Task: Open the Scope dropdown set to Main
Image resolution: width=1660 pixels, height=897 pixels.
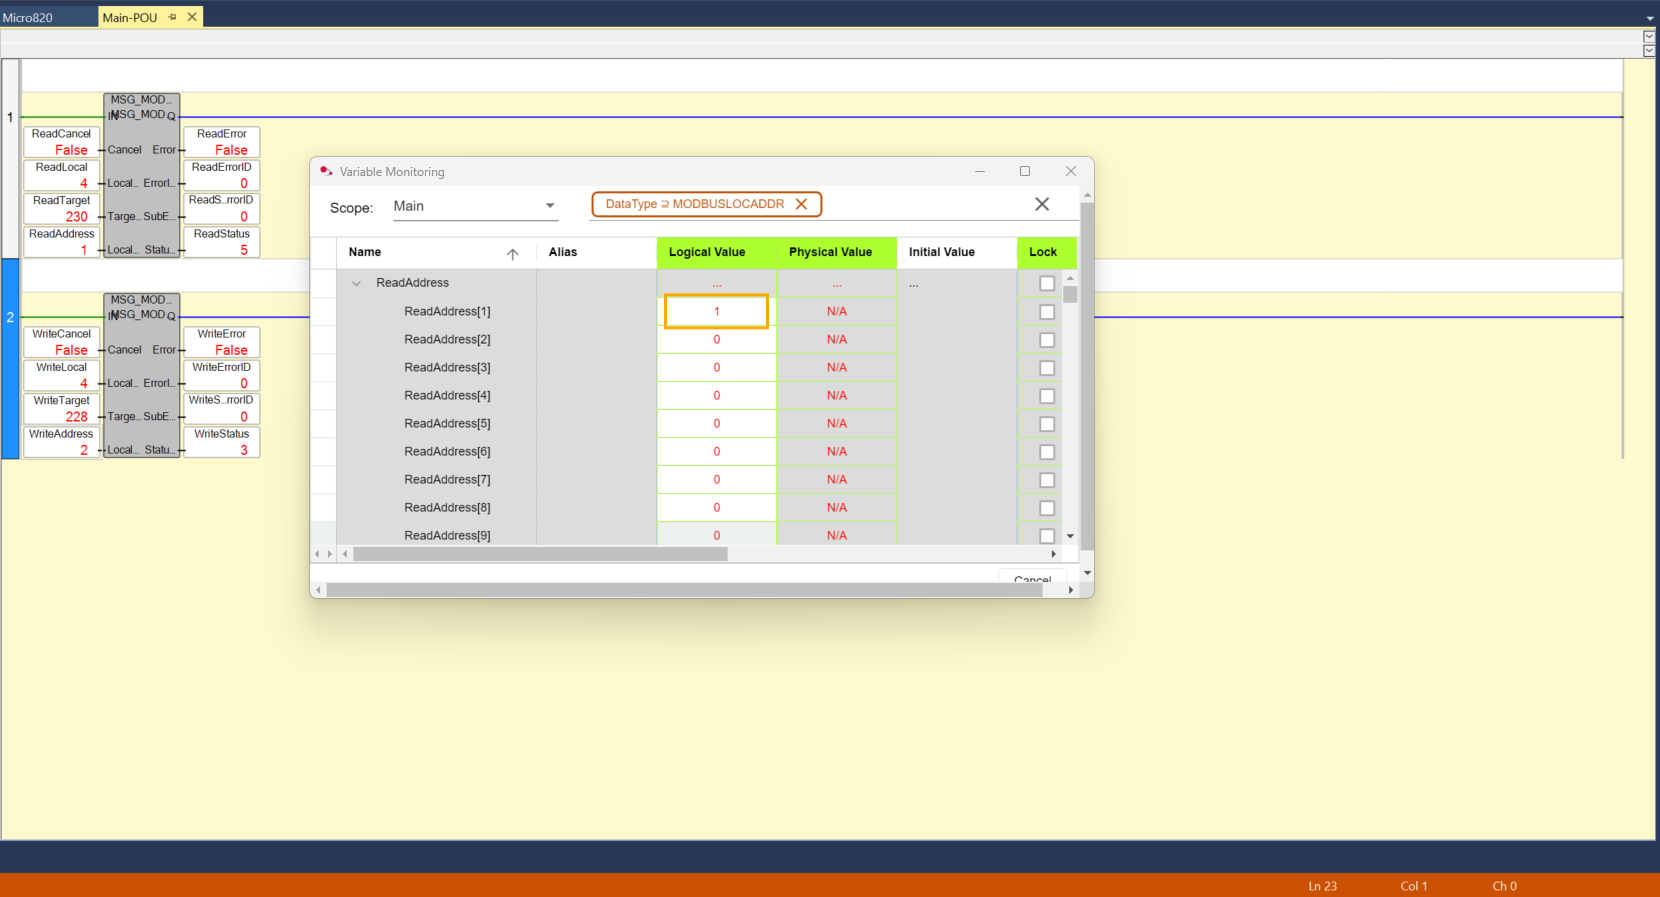Action: click(x=550, y=206)
